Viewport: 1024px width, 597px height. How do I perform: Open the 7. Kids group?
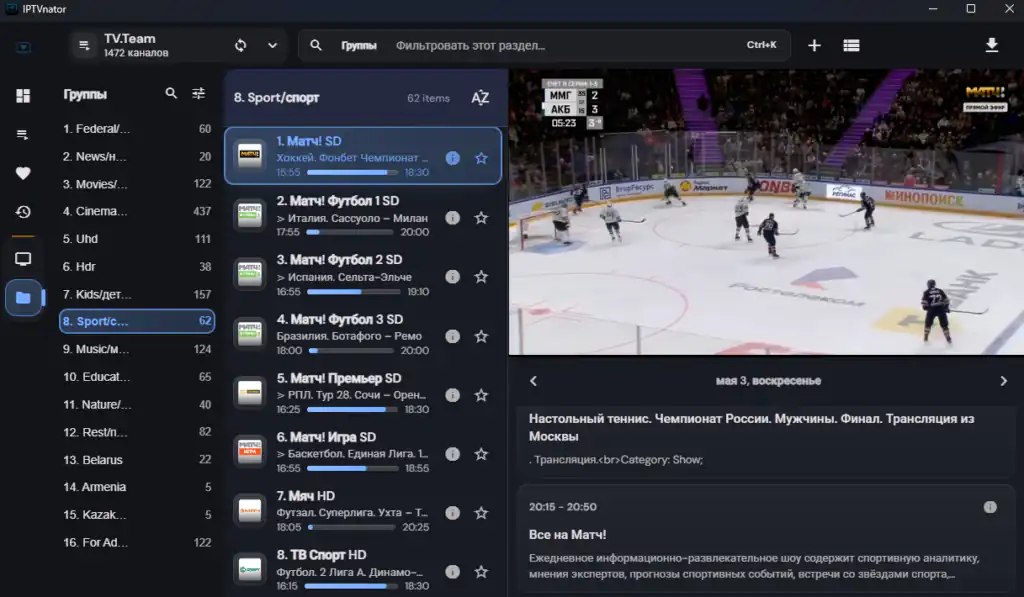(x=137, y=295)
